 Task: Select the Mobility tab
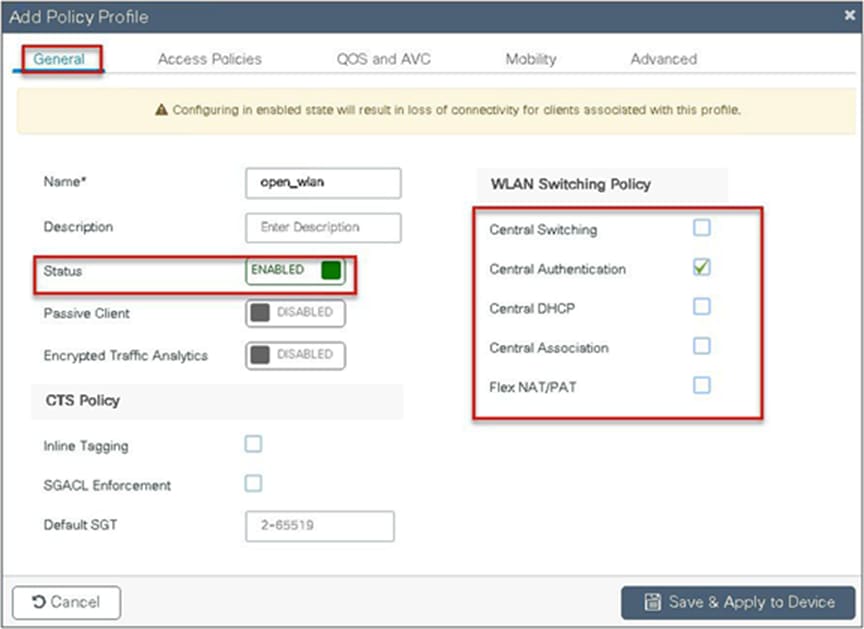point(531,59)
